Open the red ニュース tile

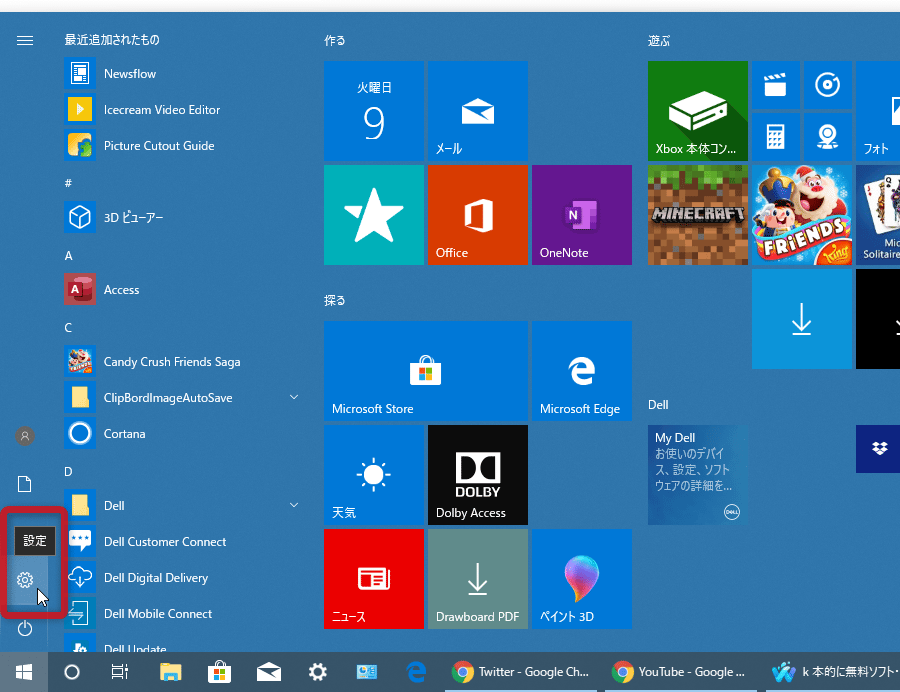374,579
